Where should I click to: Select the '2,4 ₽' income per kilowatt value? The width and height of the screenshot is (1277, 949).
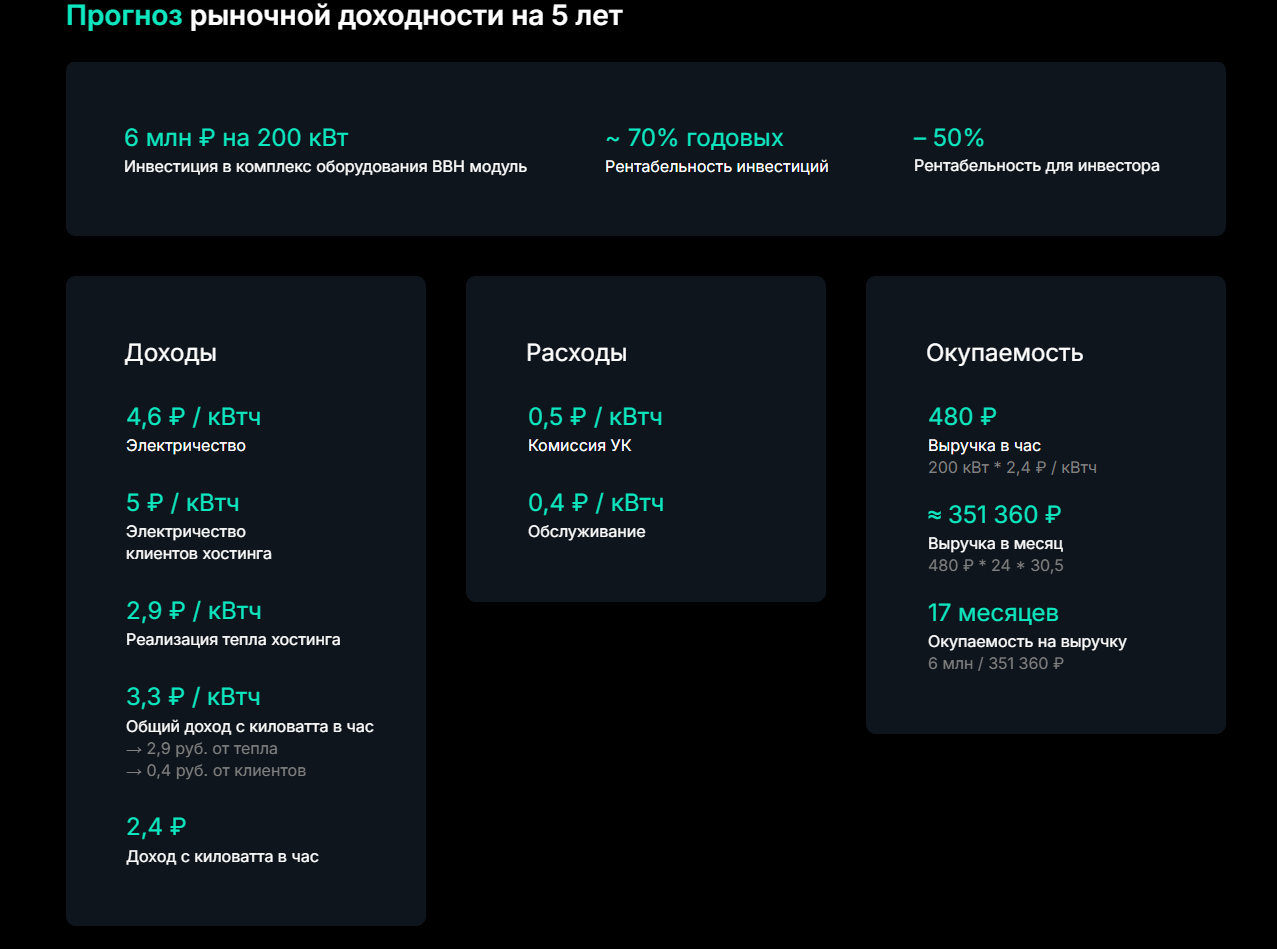[x=156, y=827]
